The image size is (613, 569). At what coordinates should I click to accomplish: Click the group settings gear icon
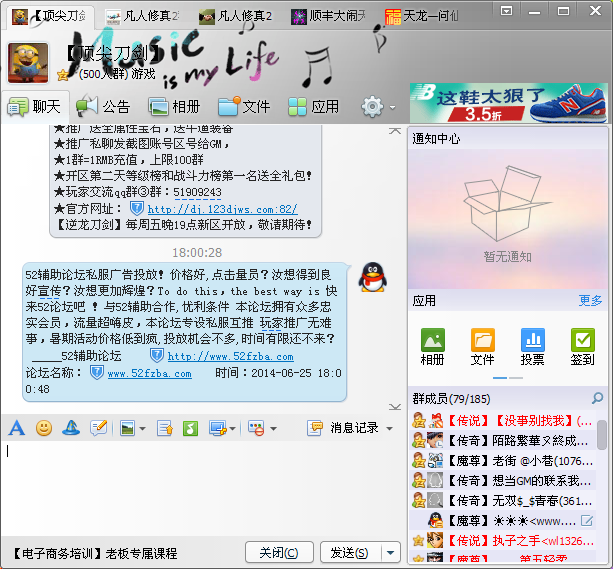coord(372,106)
